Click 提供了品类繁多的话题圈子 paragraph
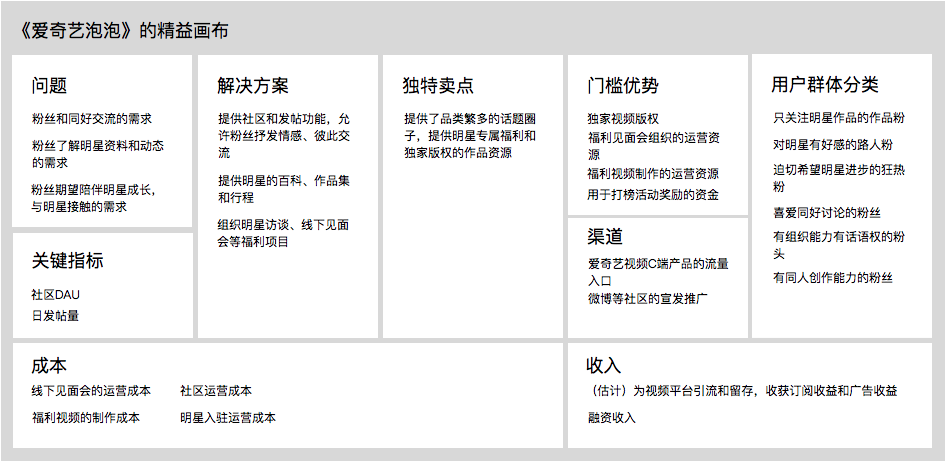946x462 pixels. click(470, 136)
